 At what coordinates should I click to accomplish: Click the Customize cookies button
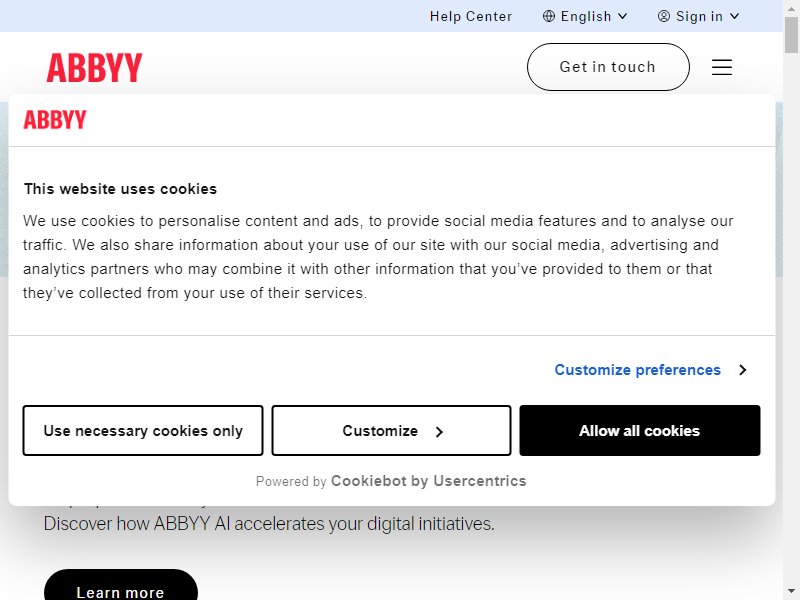click(391, 431)
